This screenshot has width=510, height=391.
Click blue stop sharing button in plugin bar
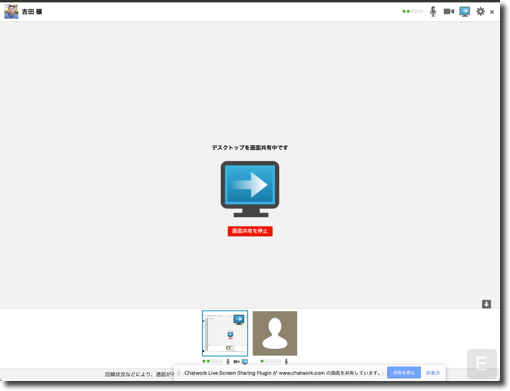click(404, 373)
